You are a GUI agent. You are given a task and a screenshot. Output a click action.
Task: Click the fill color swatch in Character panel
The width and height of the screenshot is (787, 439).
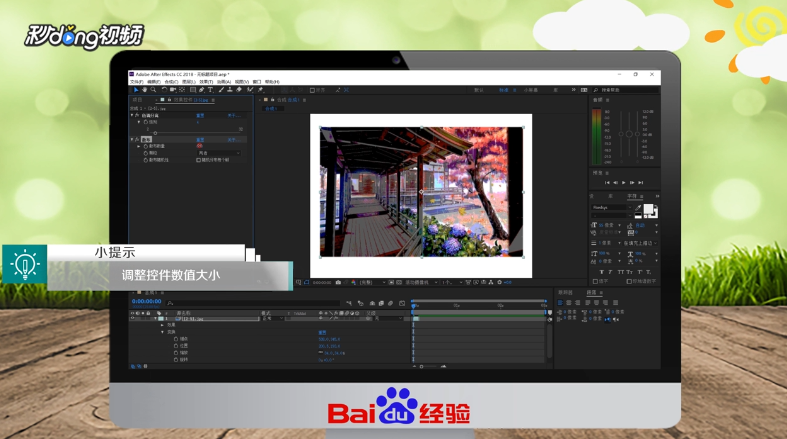(x=648, y=209)
